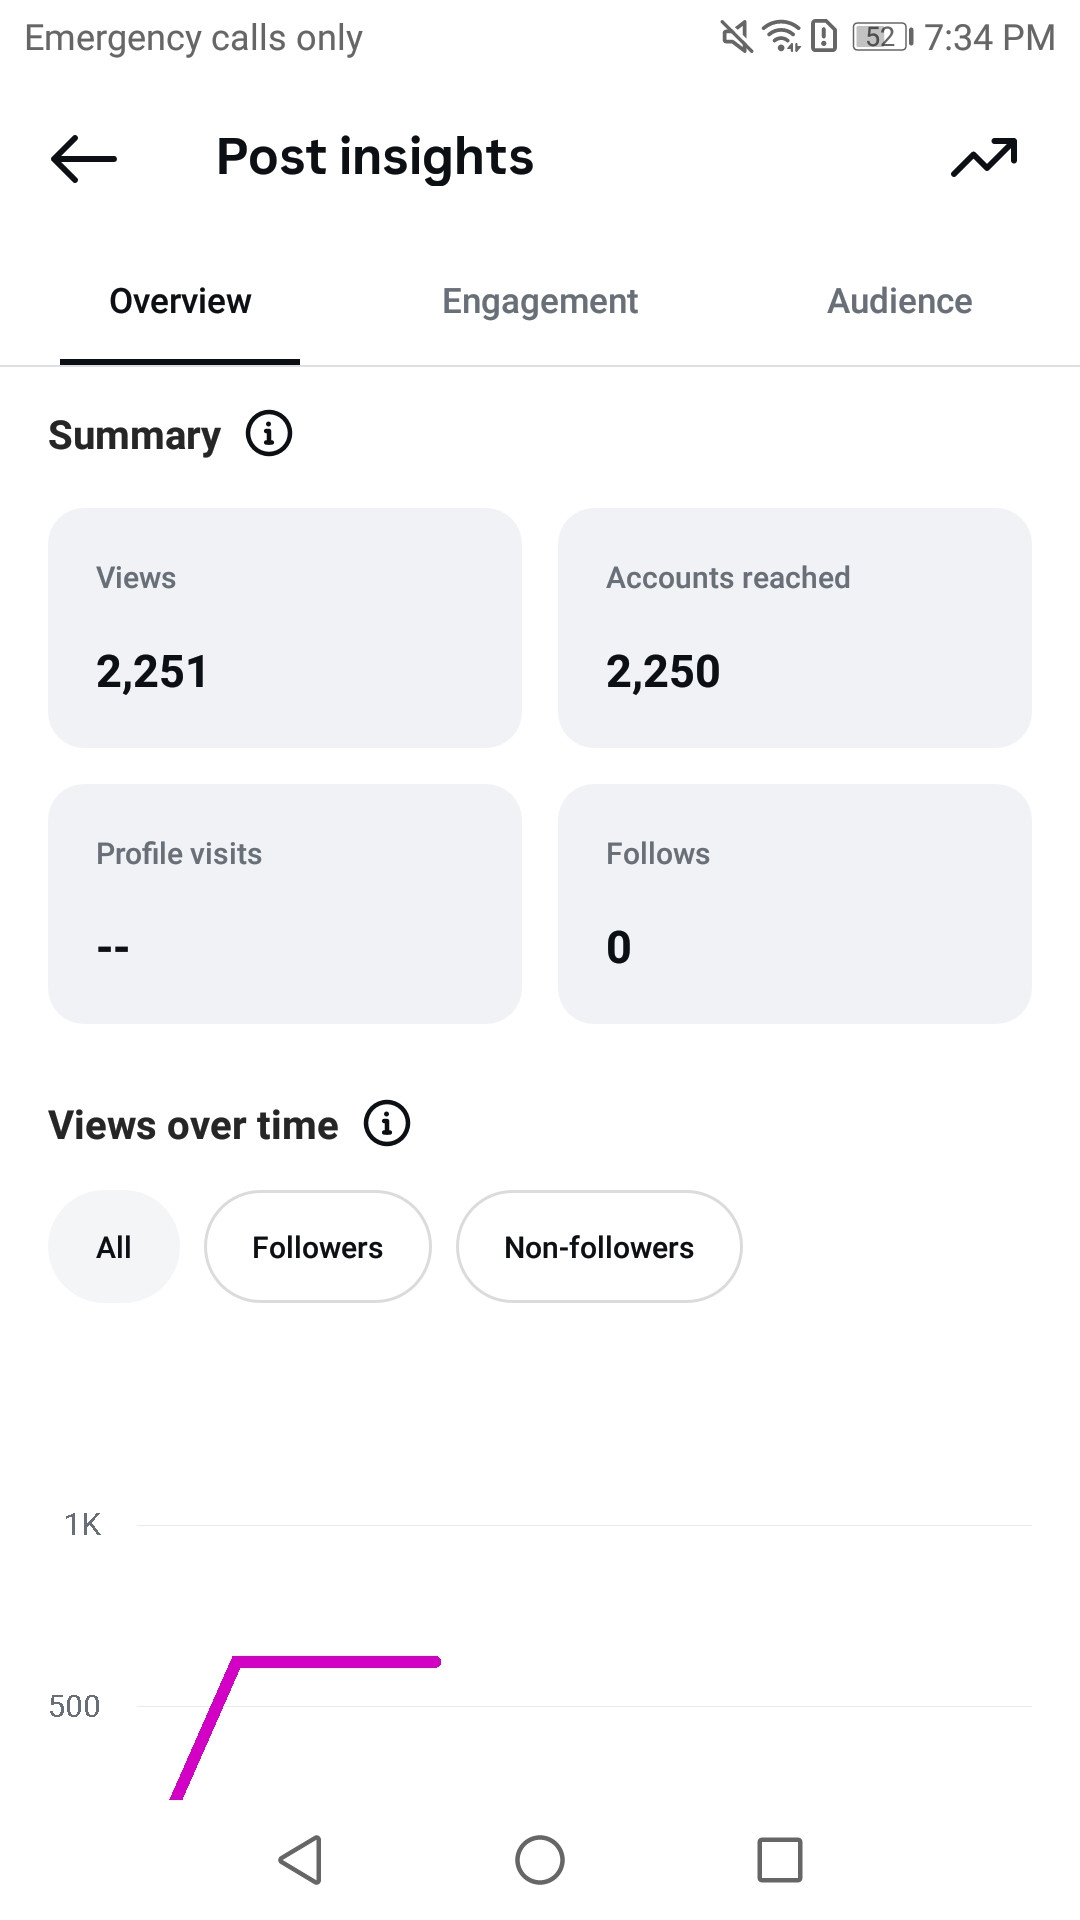The image size is (1080, 1920).
Task: Select the Overview tab
Action: pyautogui.click(x=180, y=301)
